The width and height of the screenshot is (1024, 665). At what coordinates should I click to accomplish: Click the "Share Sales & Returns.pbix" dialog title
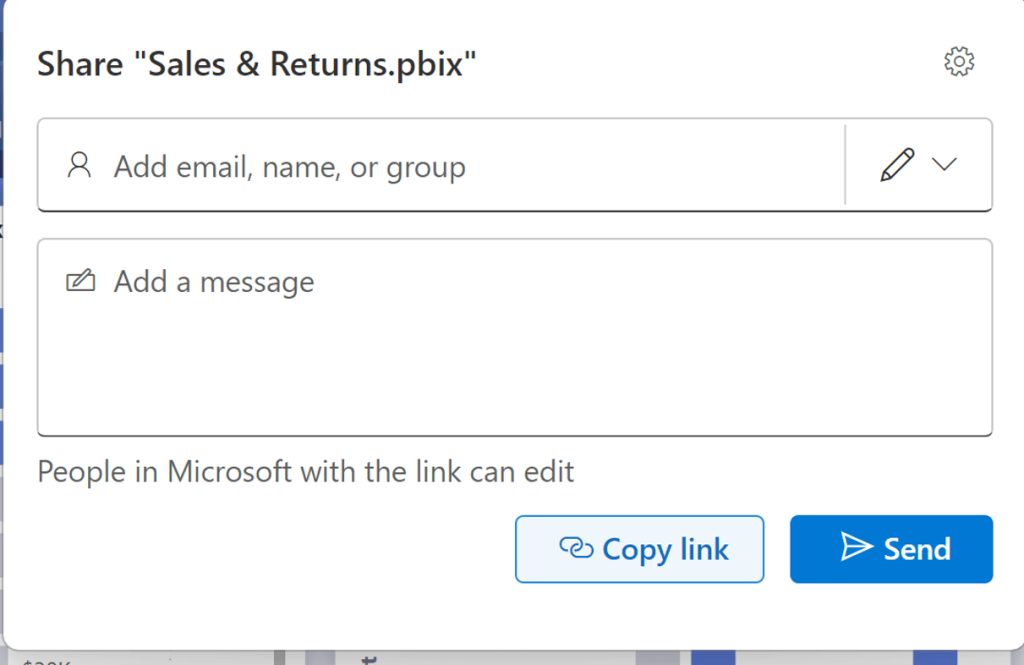point(257,65)
